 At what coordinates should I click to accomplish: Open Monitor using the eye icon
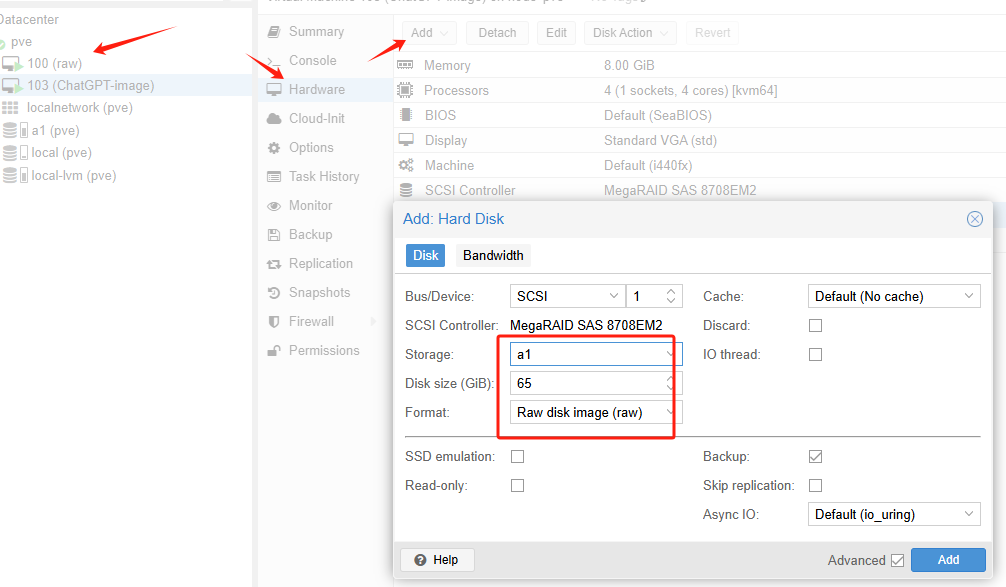(273, 206)
